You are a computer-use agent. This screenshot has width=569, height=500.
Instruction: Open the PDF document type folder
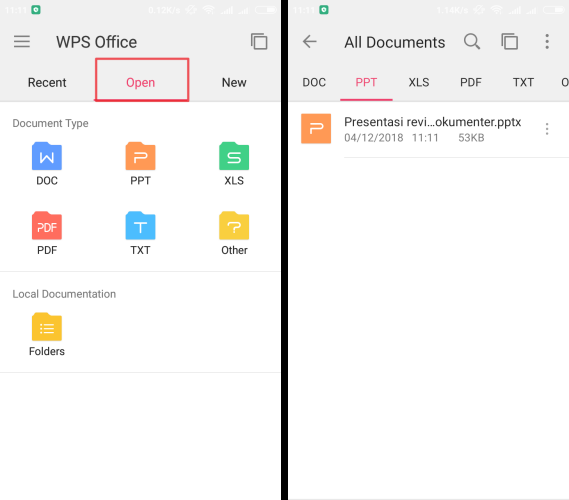pyautogui.click(x=47, y=234)
